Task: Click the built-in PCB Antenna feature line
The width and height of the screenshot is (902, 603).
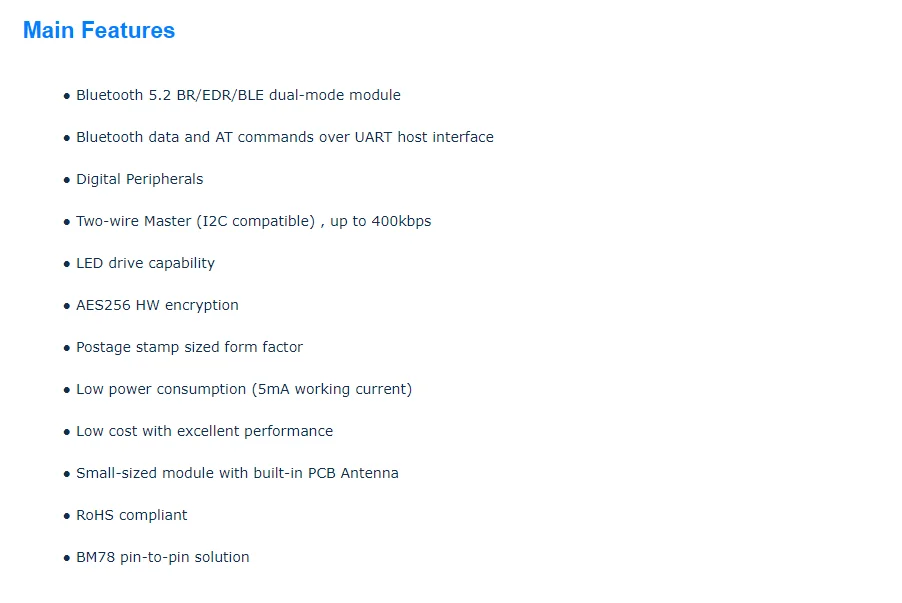Action: pyautogui.click(x=237, y=473)
